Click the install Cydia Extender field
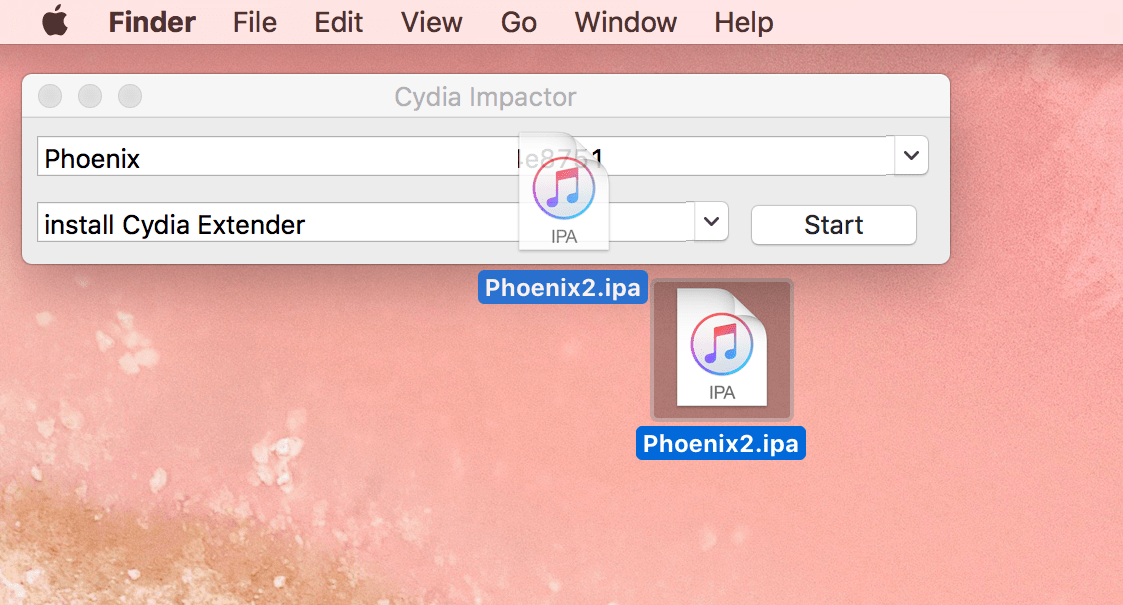 [x=366, y=222]
